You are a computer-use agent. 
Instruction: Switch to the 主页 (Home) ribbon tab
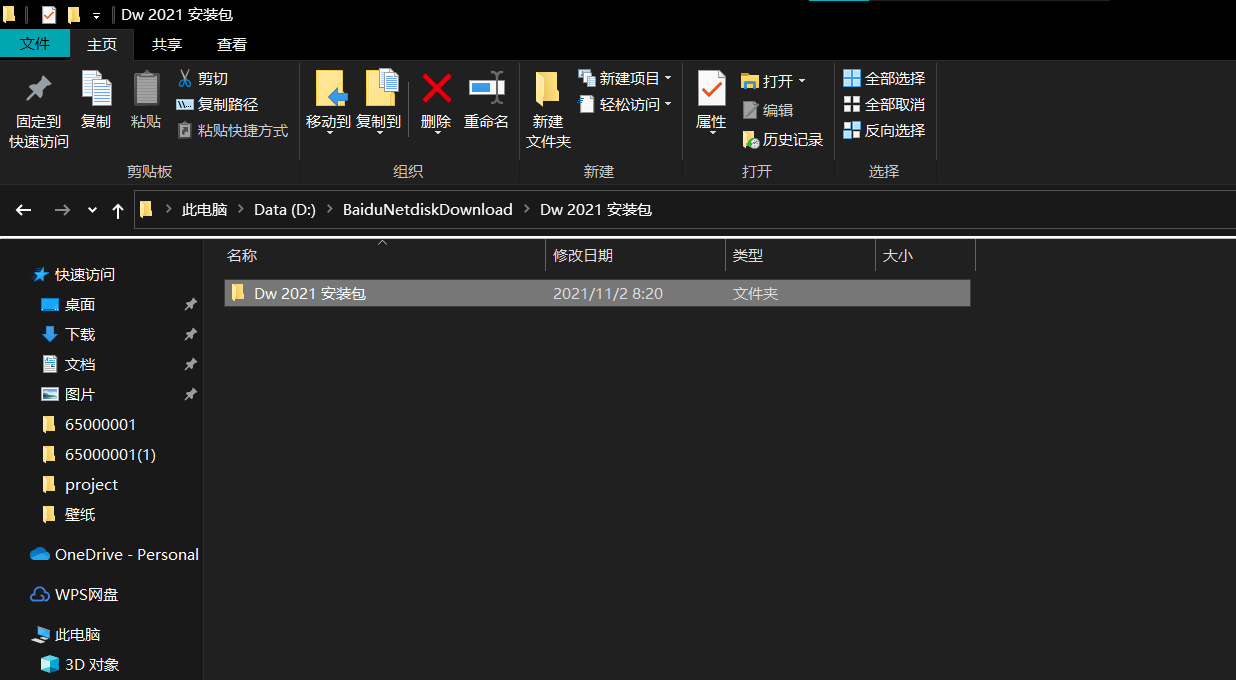102,45
